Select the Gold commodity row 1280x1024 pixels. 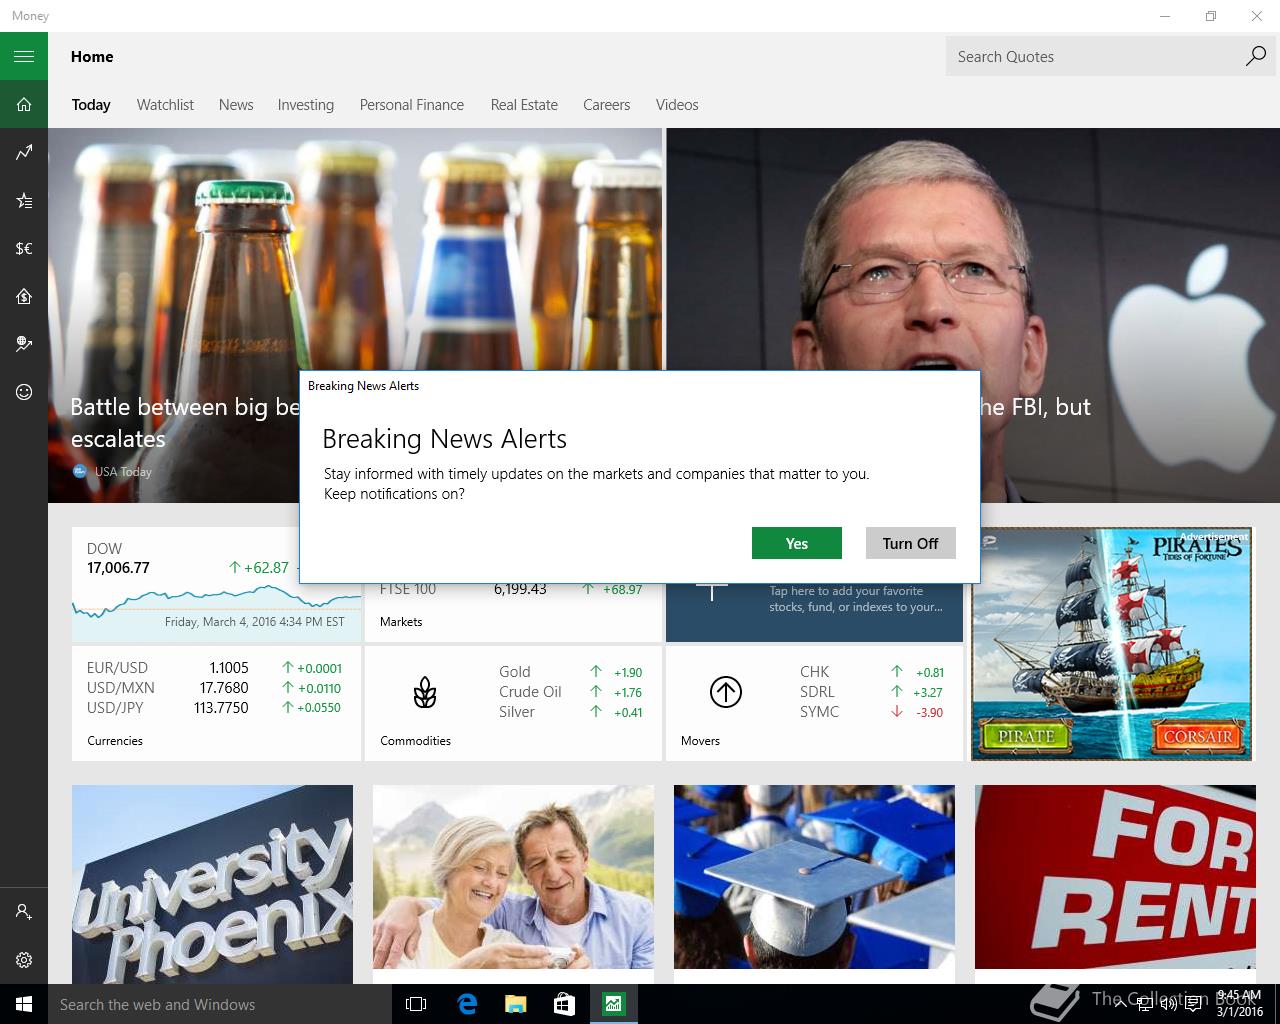570,672
